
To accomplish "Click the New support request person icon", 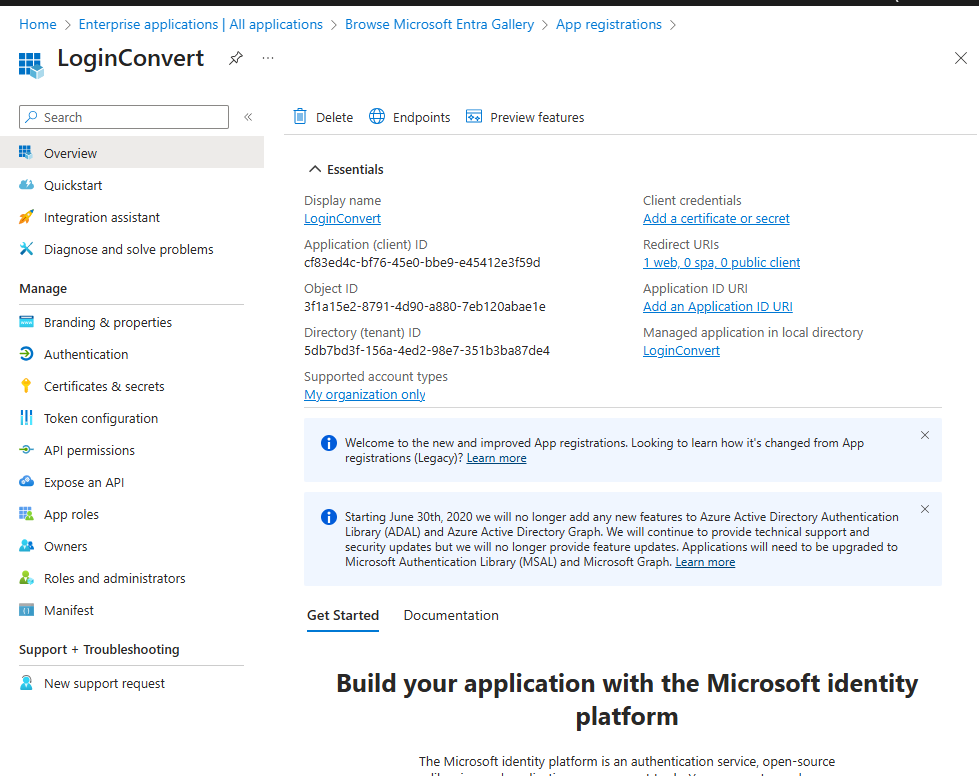I will pyautogui.click(x=26, y=682).
